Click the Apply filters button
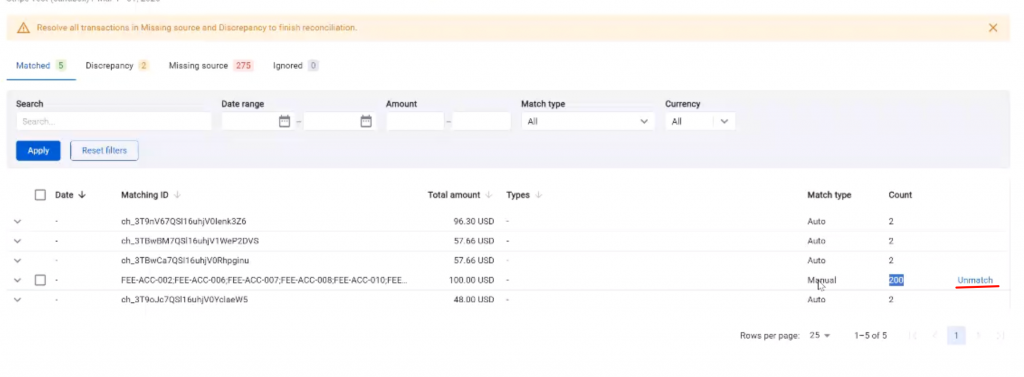The image size is (1024, 377). [x=39, y=150]
